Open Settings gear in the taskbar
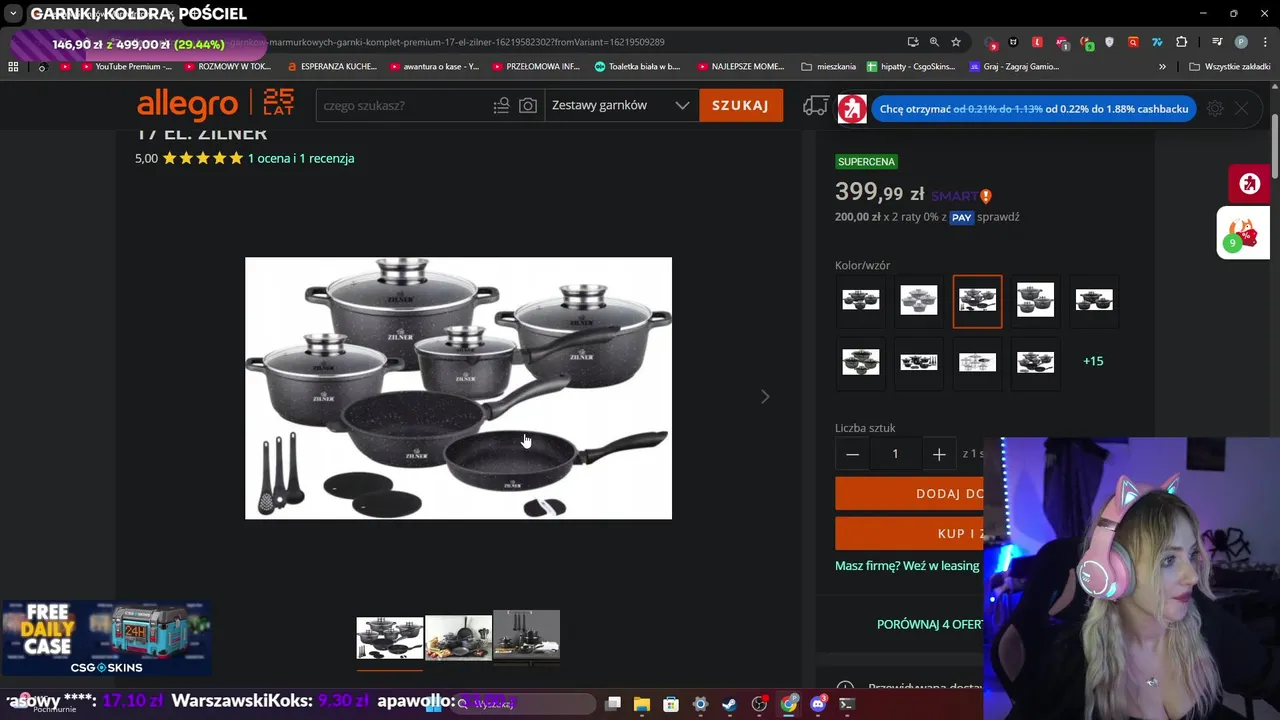The height and width of the screenshot is (720, 1280). (701, 704)
